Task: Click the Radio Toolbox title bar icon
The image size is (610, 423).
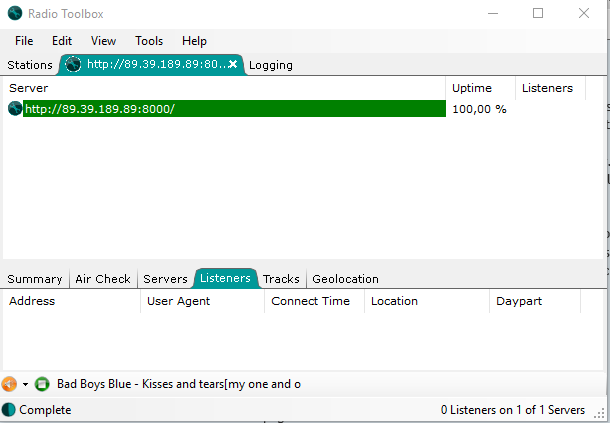Action: coord(14,14)
